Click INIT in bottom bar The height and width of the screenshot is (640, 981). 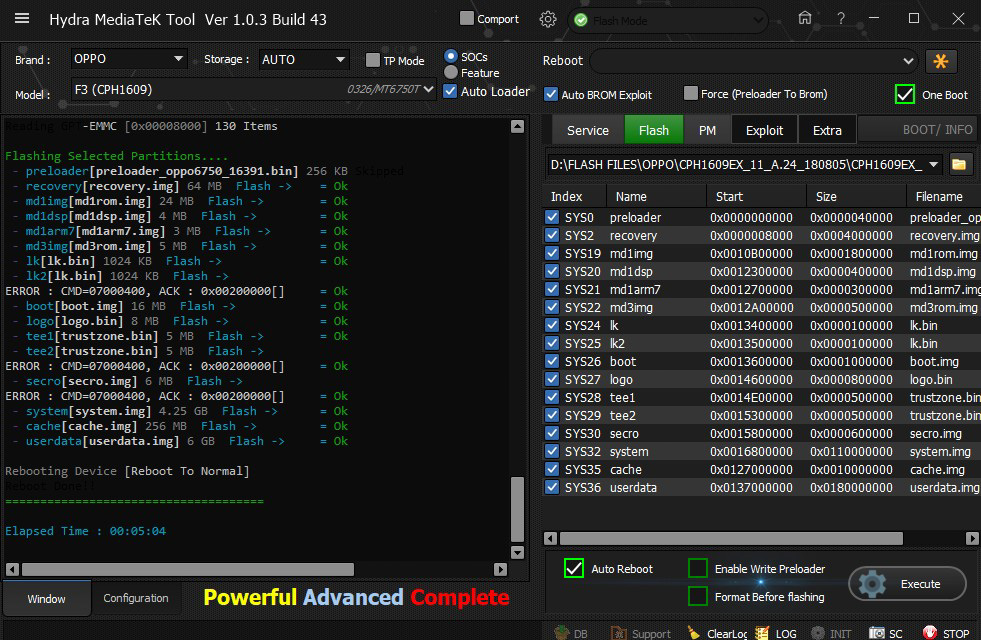(x=831, y=632)
